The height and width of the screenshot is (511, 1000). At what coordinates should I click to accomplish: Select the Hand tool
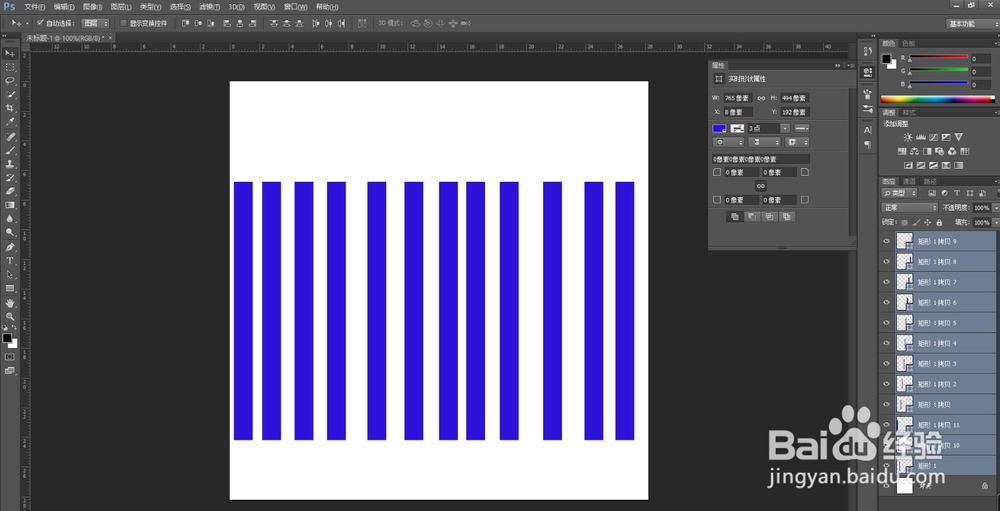[10, 303]
